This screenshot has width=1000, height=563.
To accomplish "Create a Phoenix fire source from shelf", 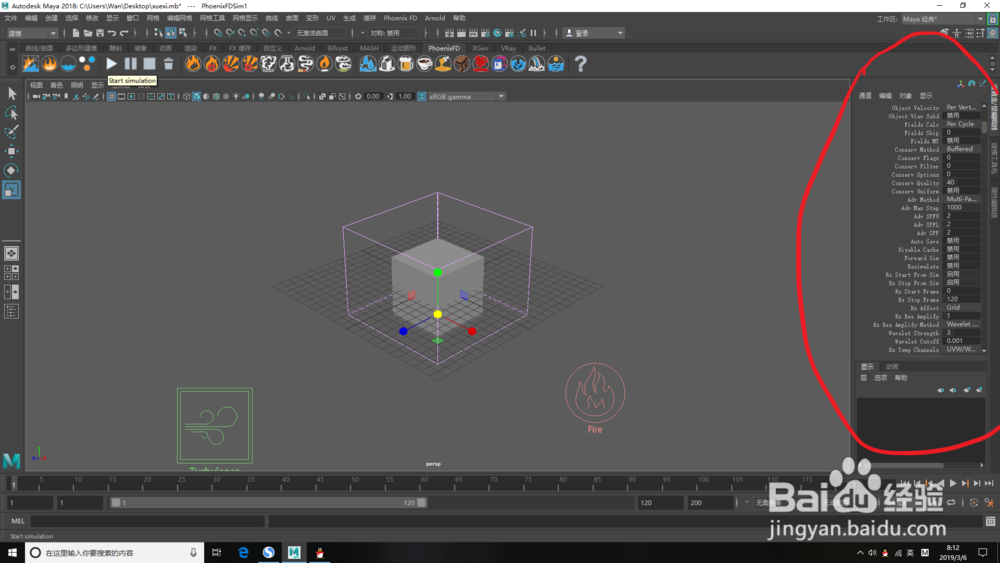I will (x=49, y=64).
